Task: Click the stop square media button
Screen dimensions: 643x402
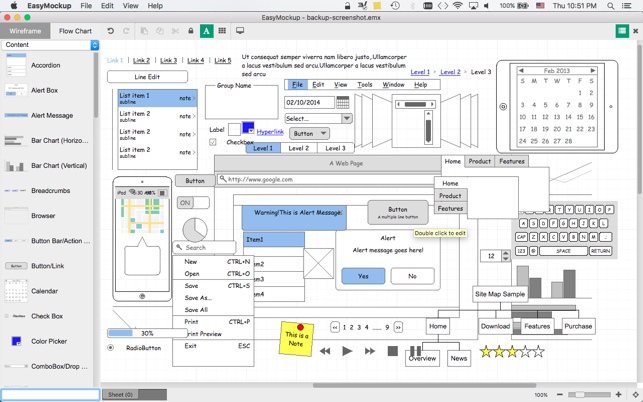Action: click(x=392, y=351)
